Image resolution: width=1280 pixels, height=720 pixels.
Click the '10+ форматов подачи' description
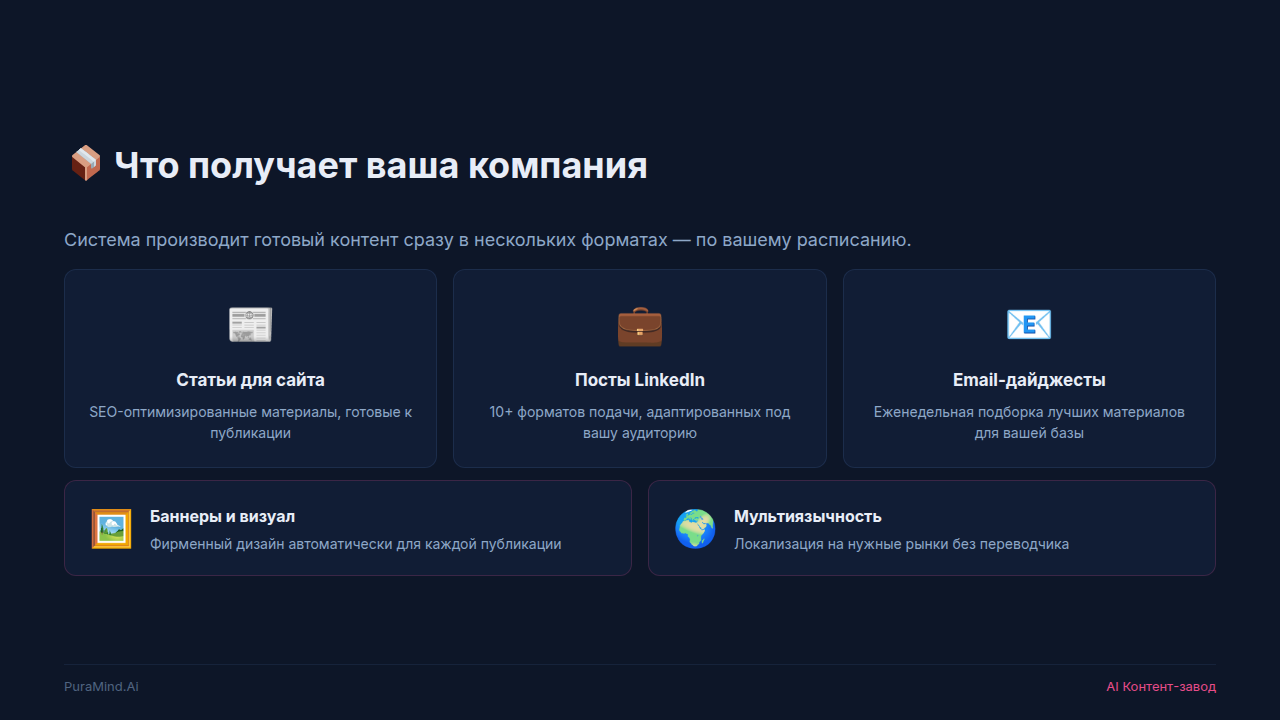coord(639,422)
